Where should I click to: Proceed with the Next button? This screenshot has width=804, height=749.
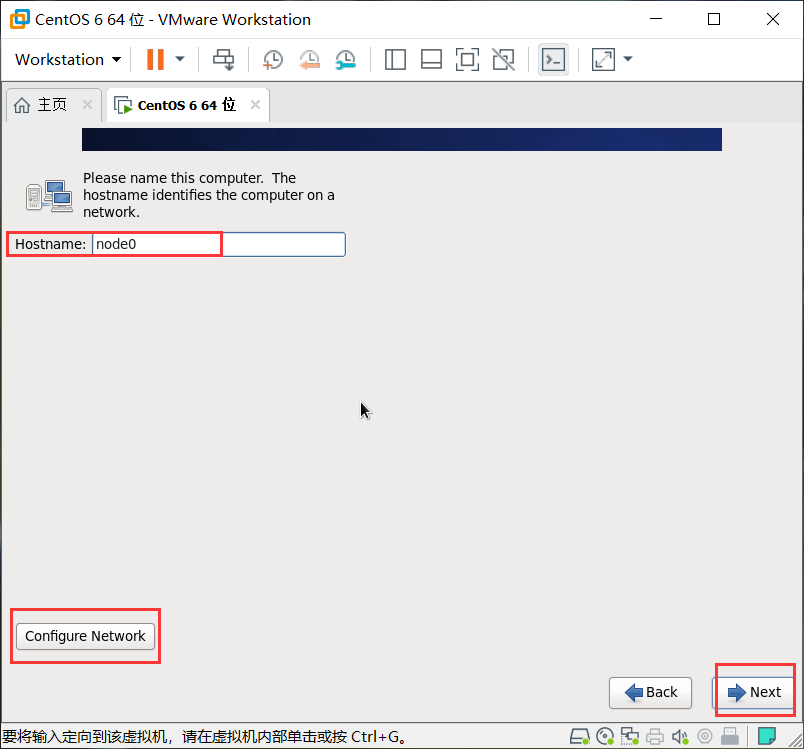click(x=754, y=693)
